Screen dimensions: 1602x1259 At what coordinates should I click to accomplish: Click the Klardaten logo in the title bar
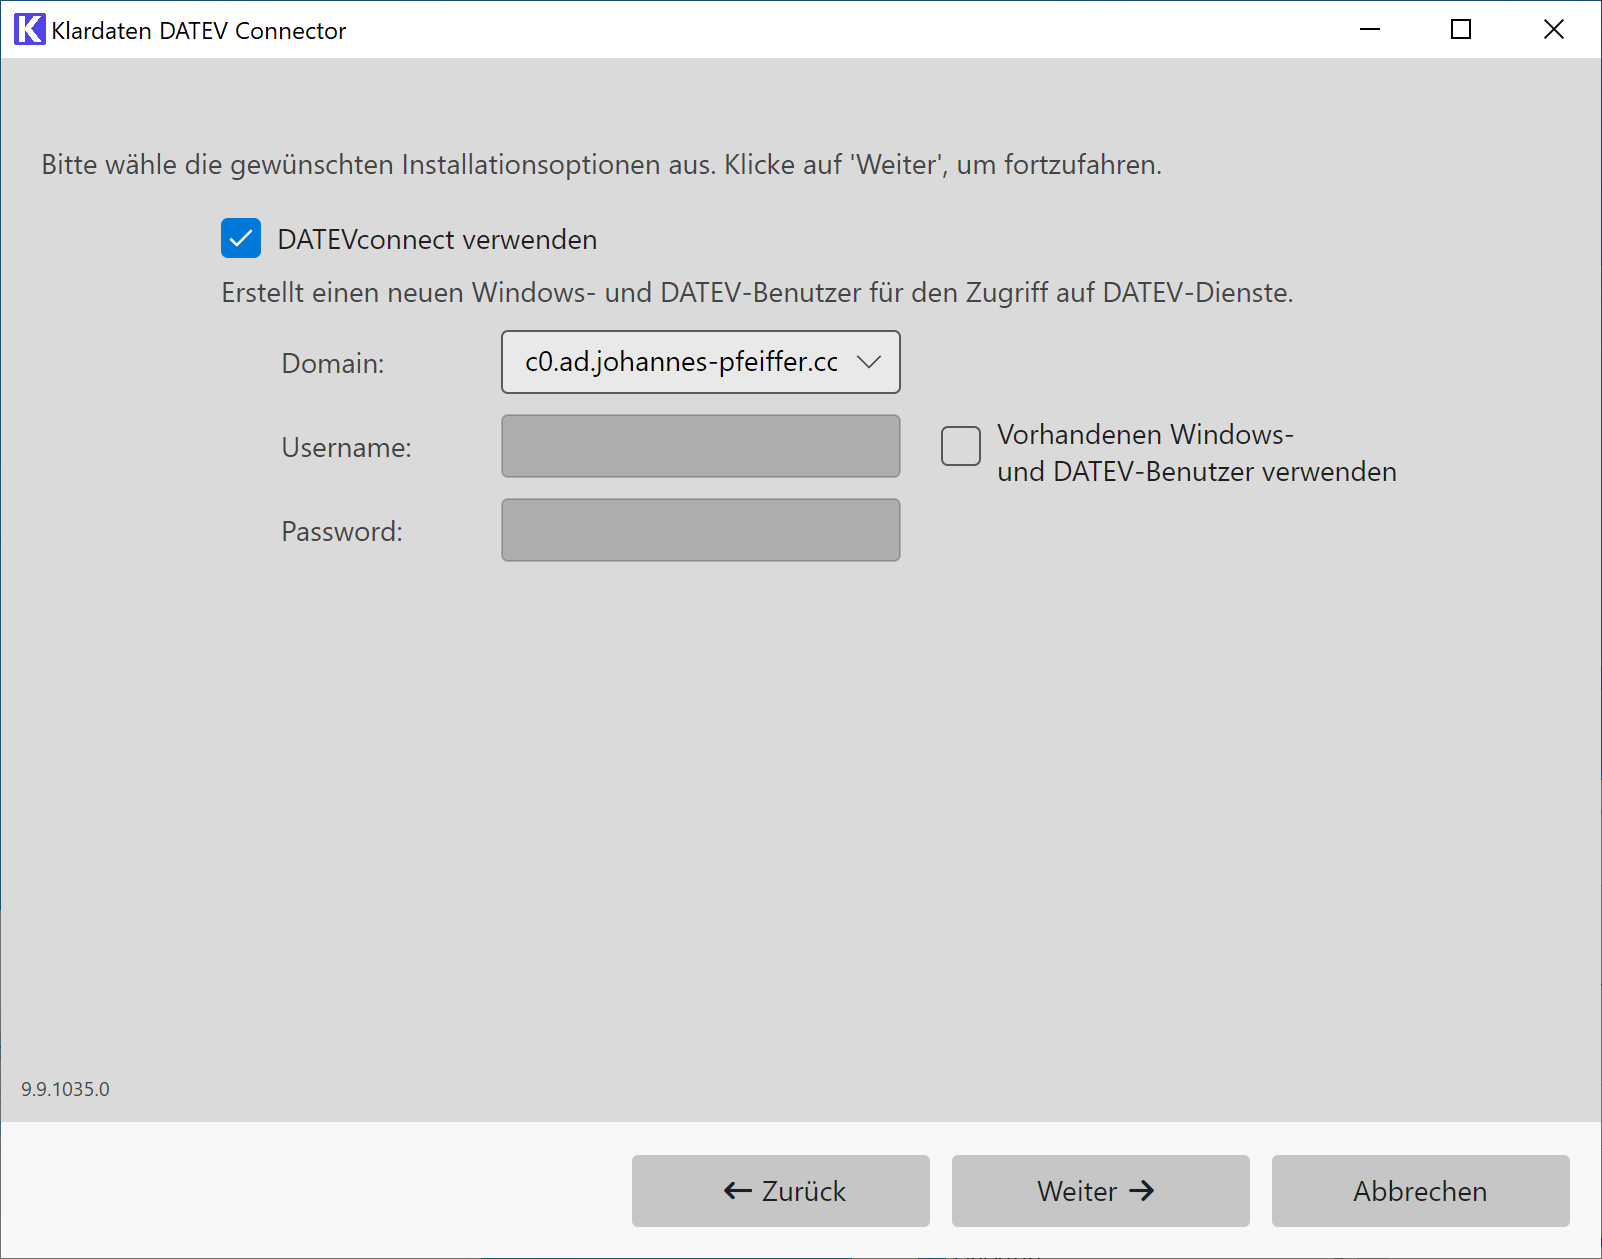click(28, 29)
